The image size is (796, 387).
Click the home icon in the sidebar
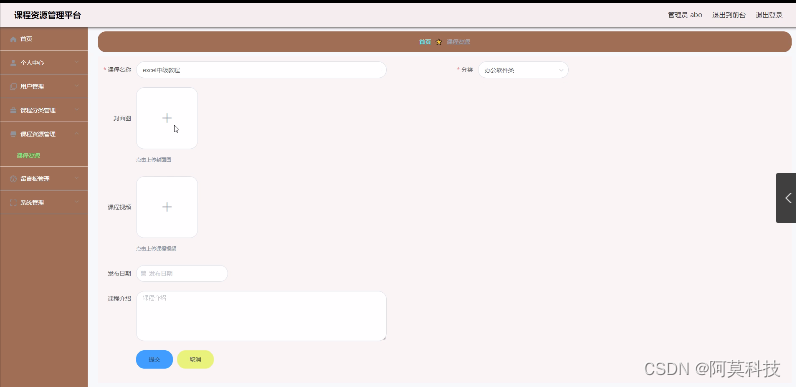[13, 39]
